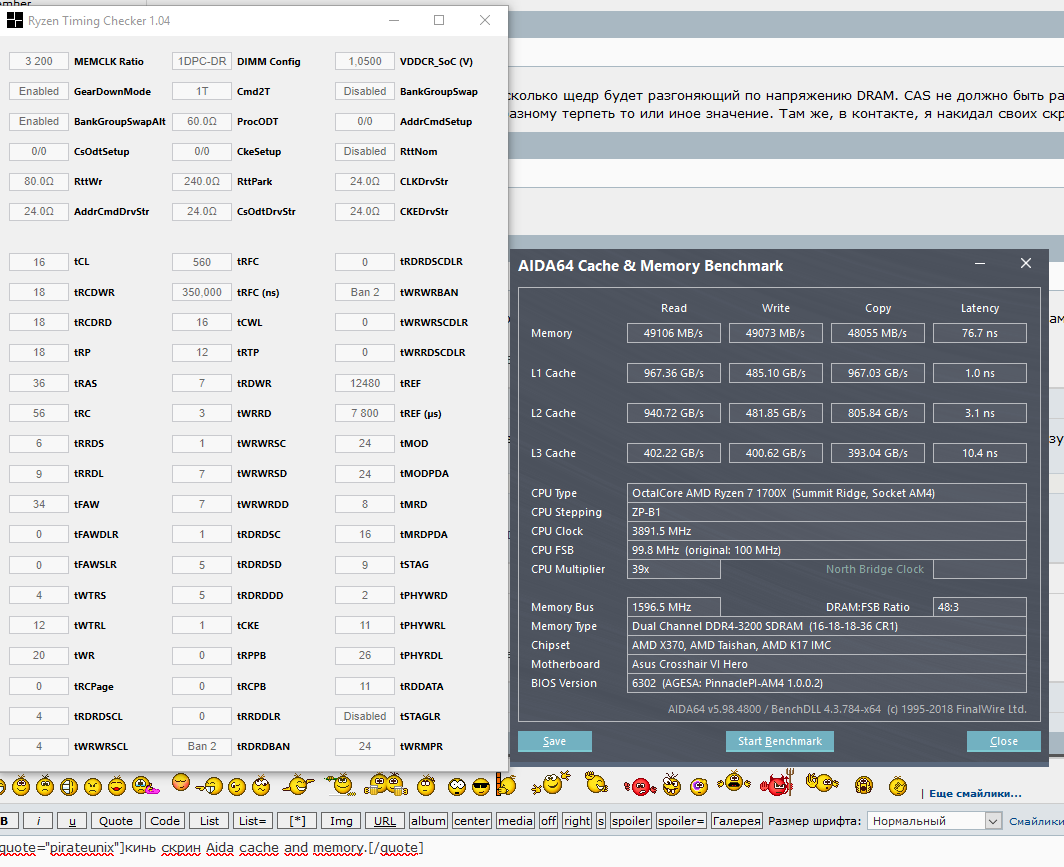Click the tREF value field 12480
Viewport: 1064px width, 867px height.
point(364,383)
